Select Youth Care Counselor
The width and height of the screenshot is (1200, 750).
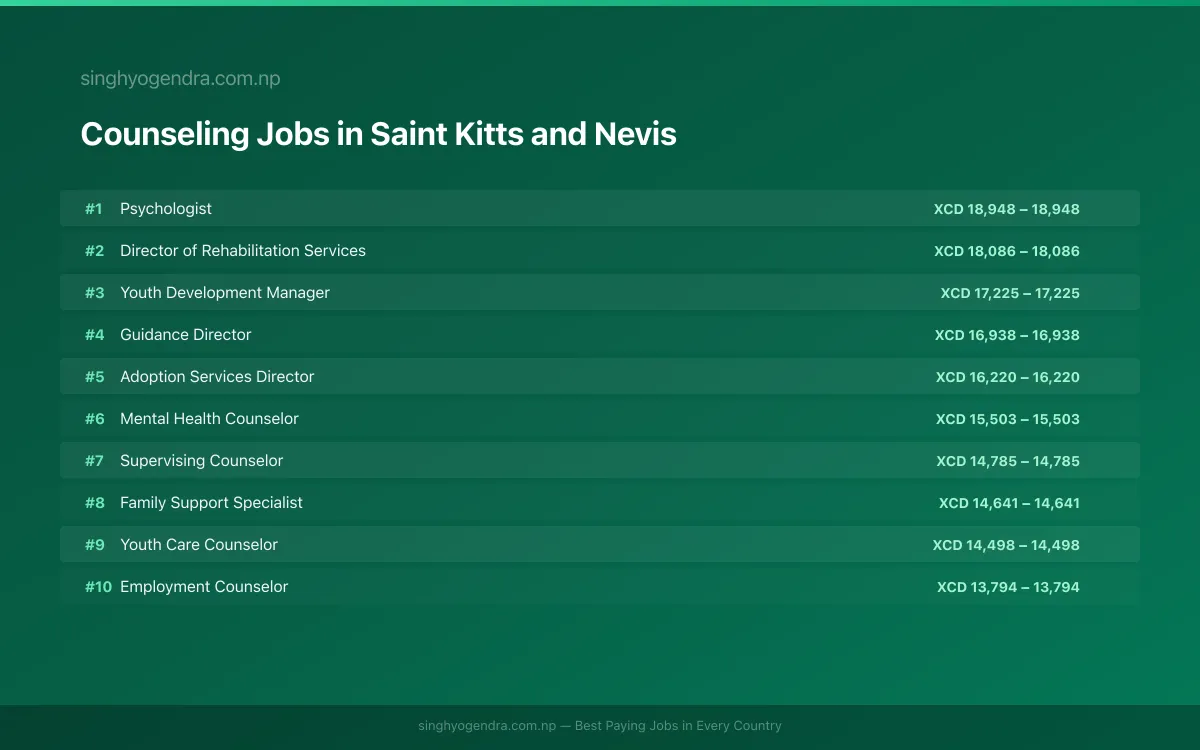(x=199, y=545)
